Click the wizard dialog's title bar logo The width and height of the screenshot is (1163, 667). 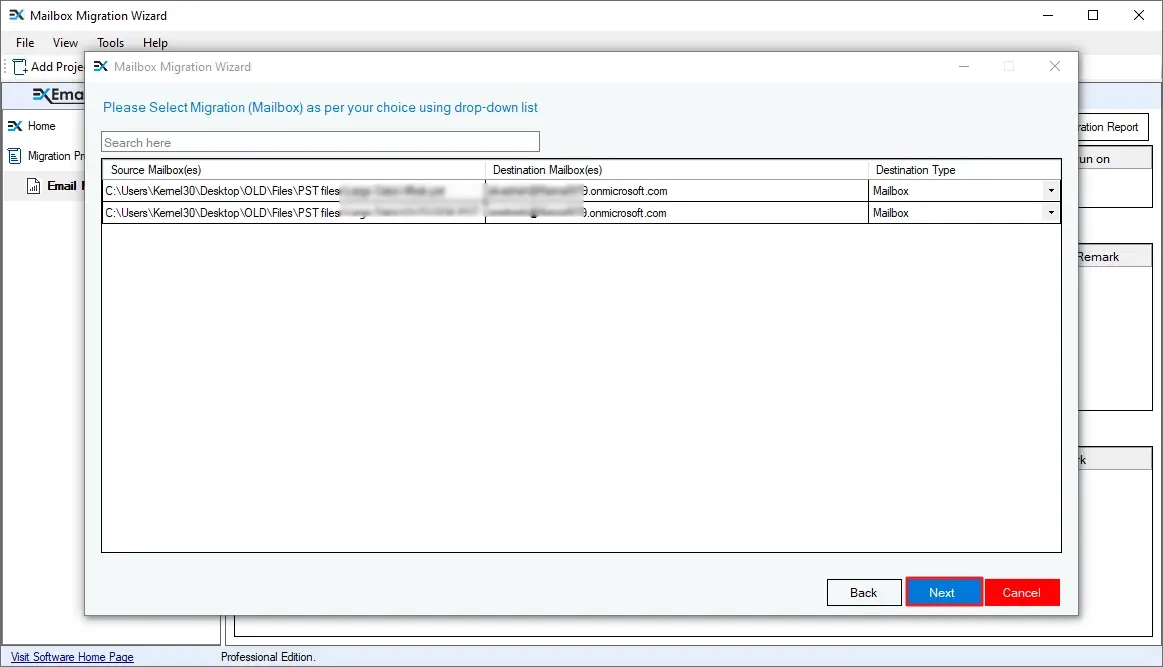[x=100, y=67]
